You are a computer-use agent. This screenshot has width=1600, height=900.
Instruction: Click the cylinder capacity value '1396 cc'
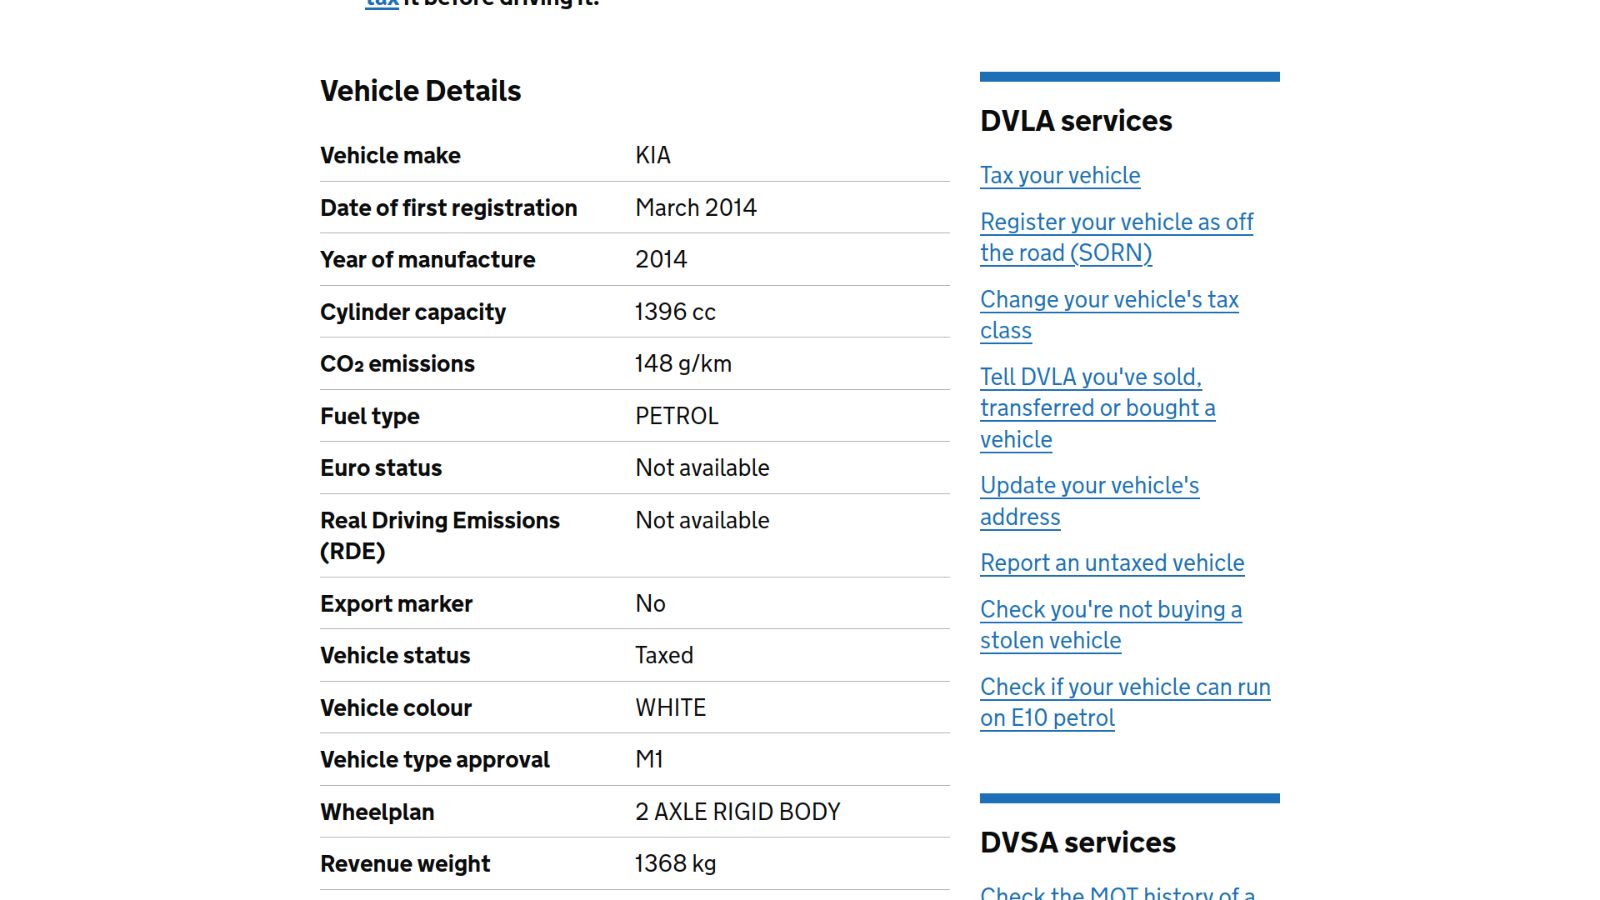[x=675, y=312]
